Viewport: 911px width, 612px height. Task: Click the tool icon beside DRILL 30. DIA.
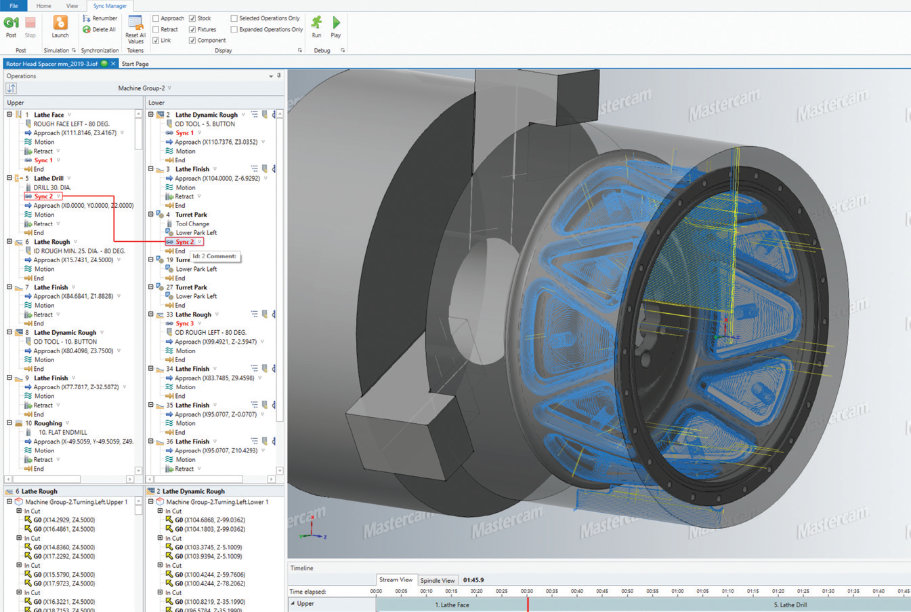(x=28, y=187)
